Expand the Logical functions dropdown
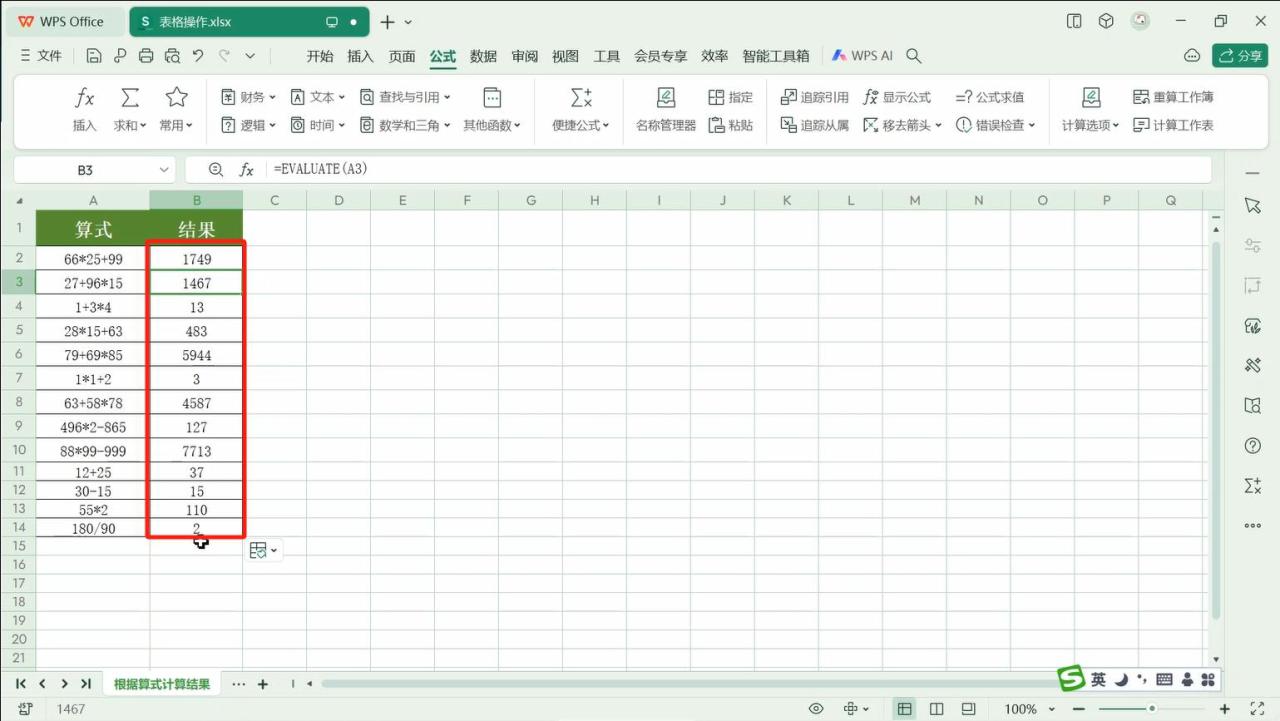The width and height of the screenshot is (1280, 721). click(x=248, y=125)
